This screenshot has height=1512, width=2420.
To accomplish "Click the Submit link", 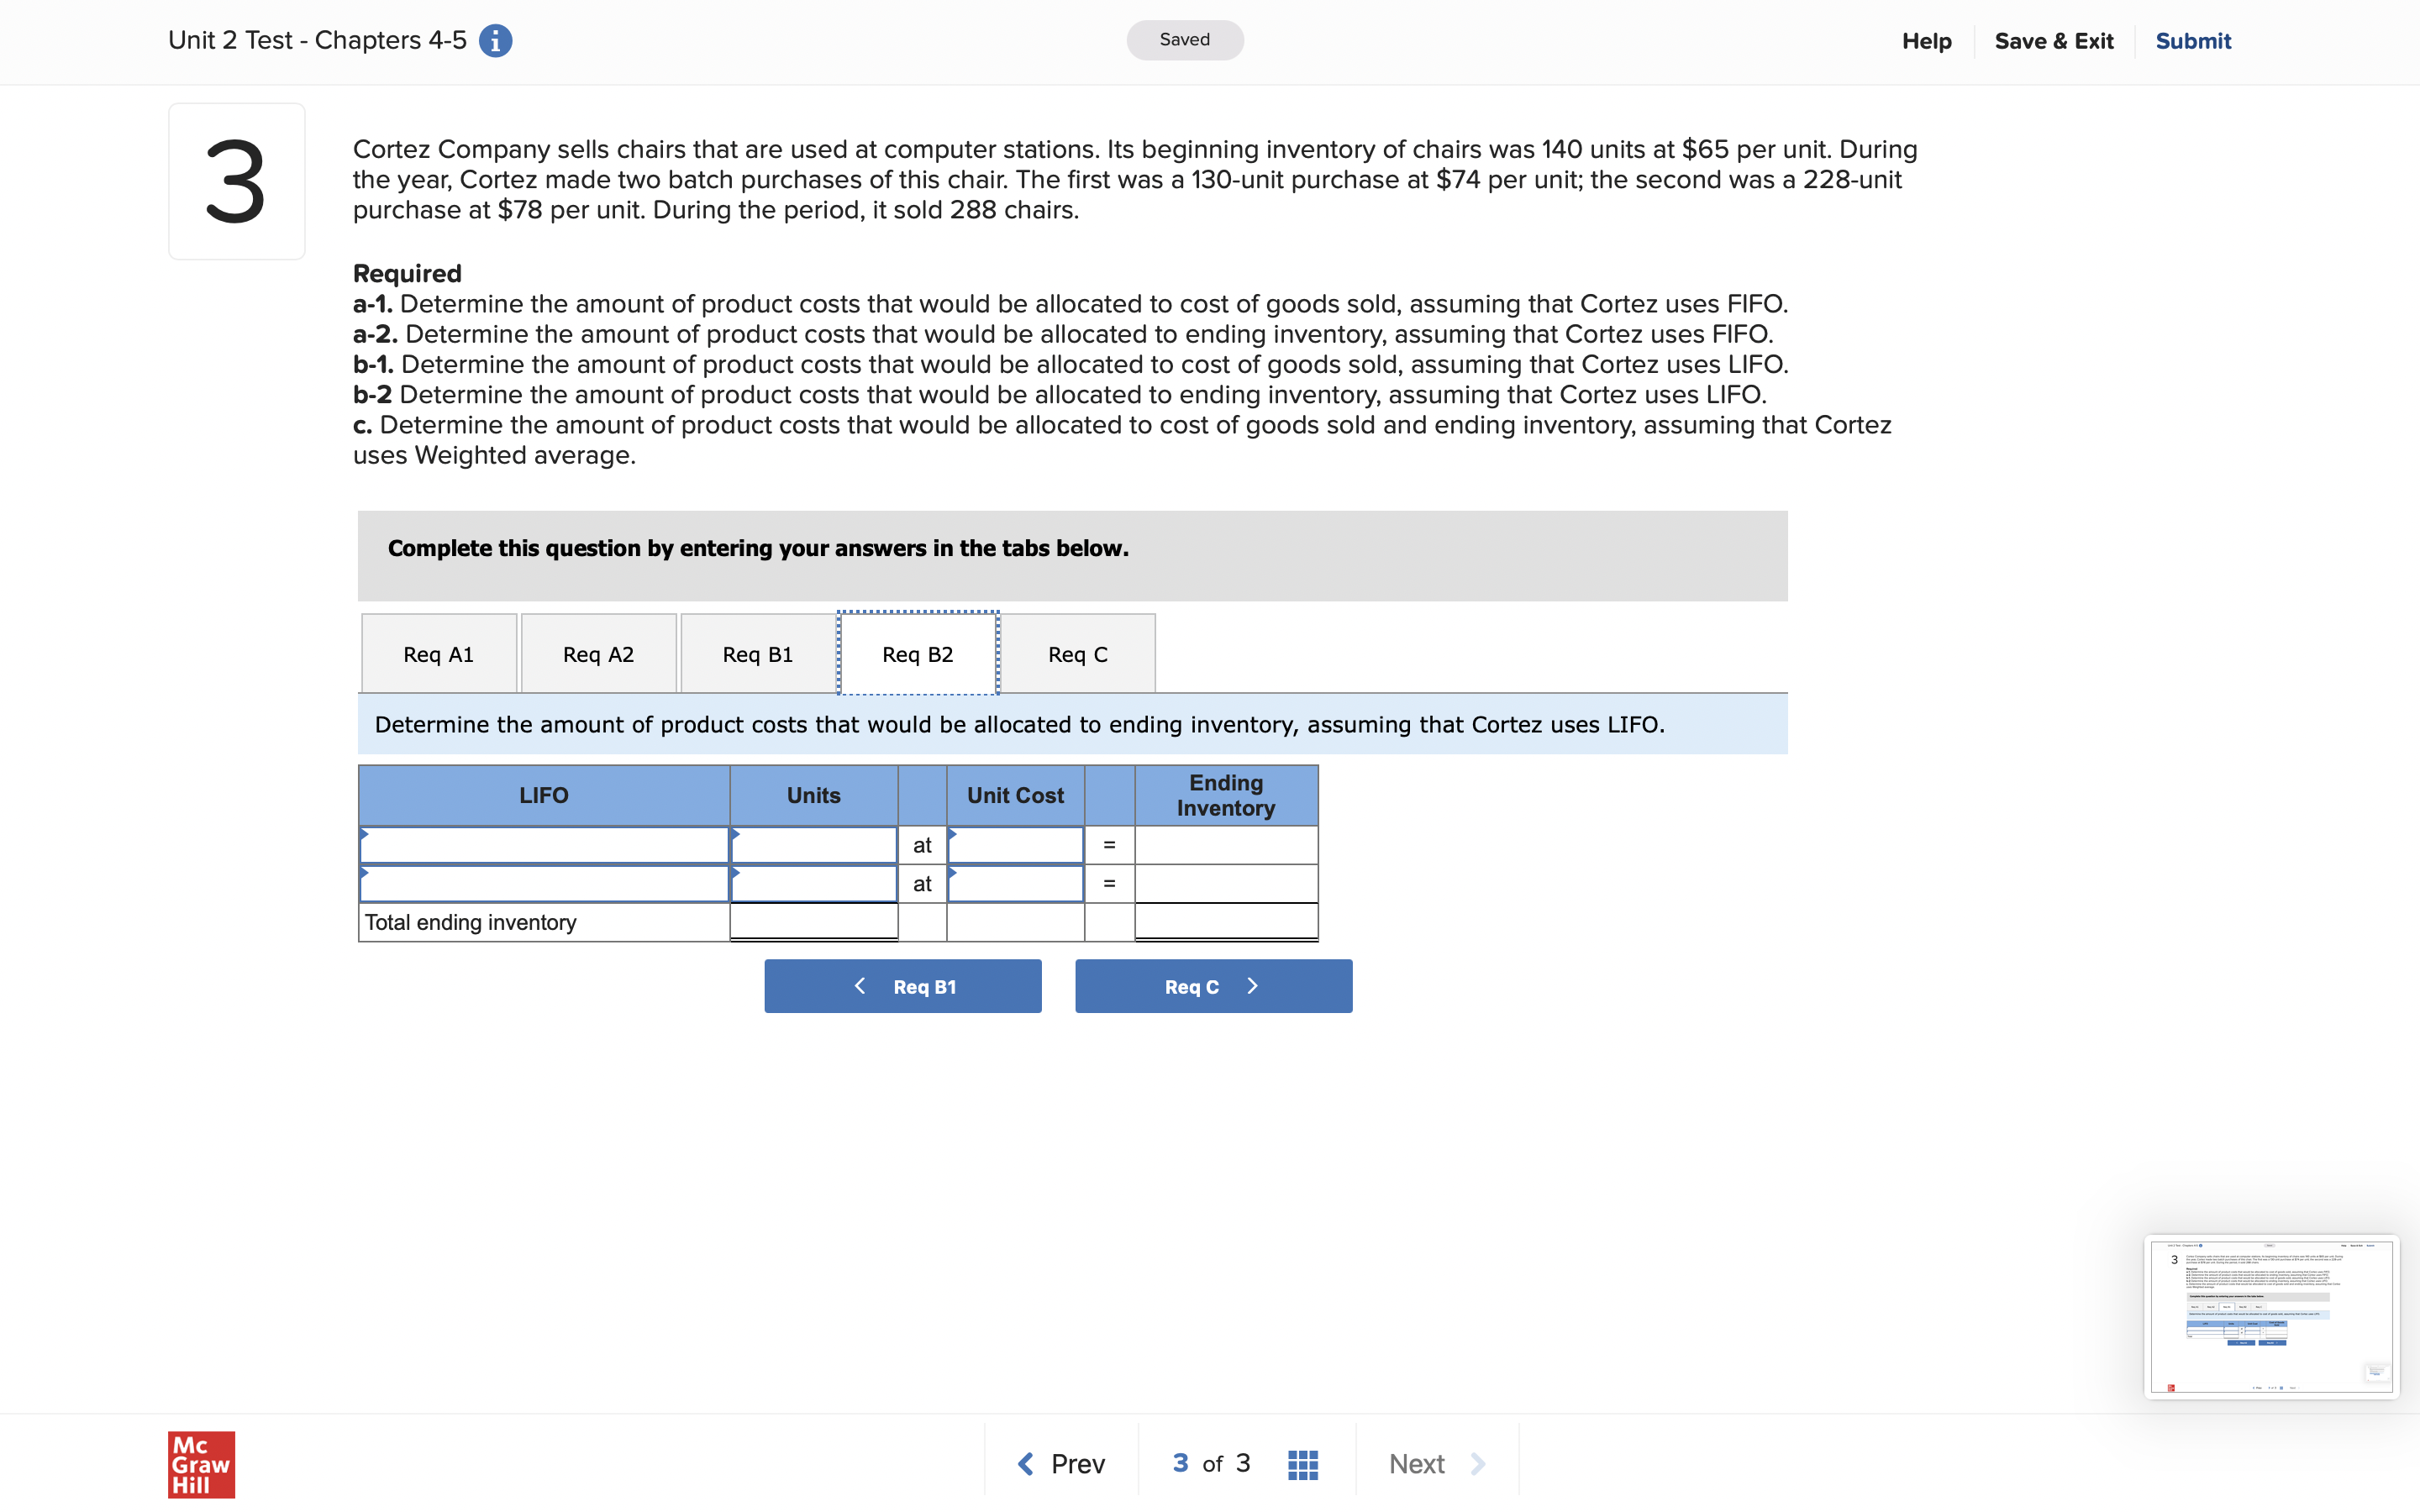I will (x=2192, y=41).
